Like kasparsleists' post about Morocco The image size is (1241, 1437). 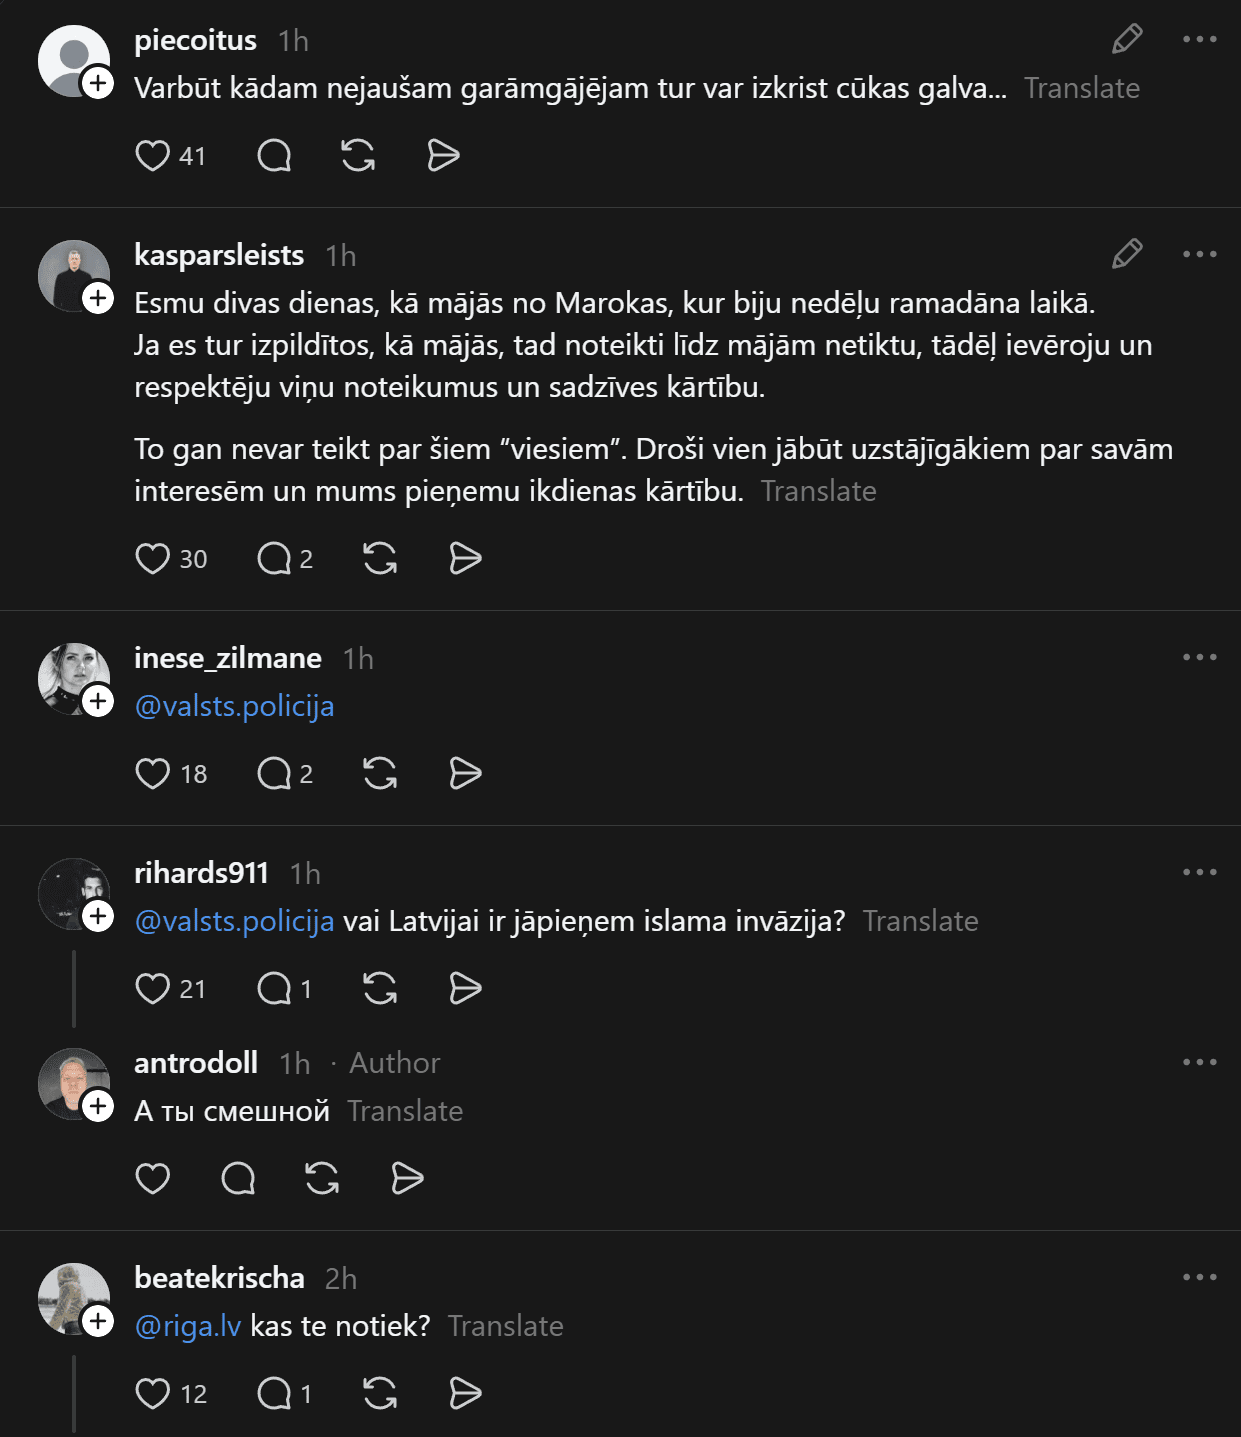pyautogui.click(x=153, y=559)
